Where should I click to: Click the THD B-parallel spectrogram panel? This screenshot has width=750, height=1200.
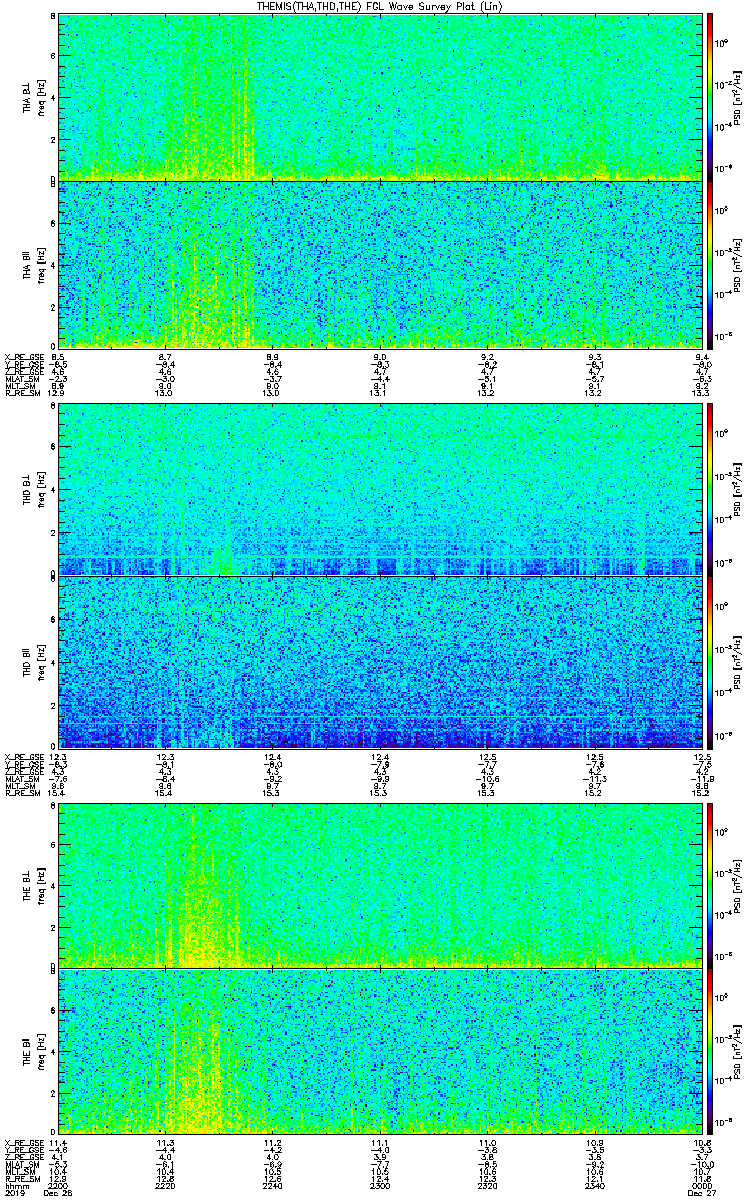click(x=380, y=662)
